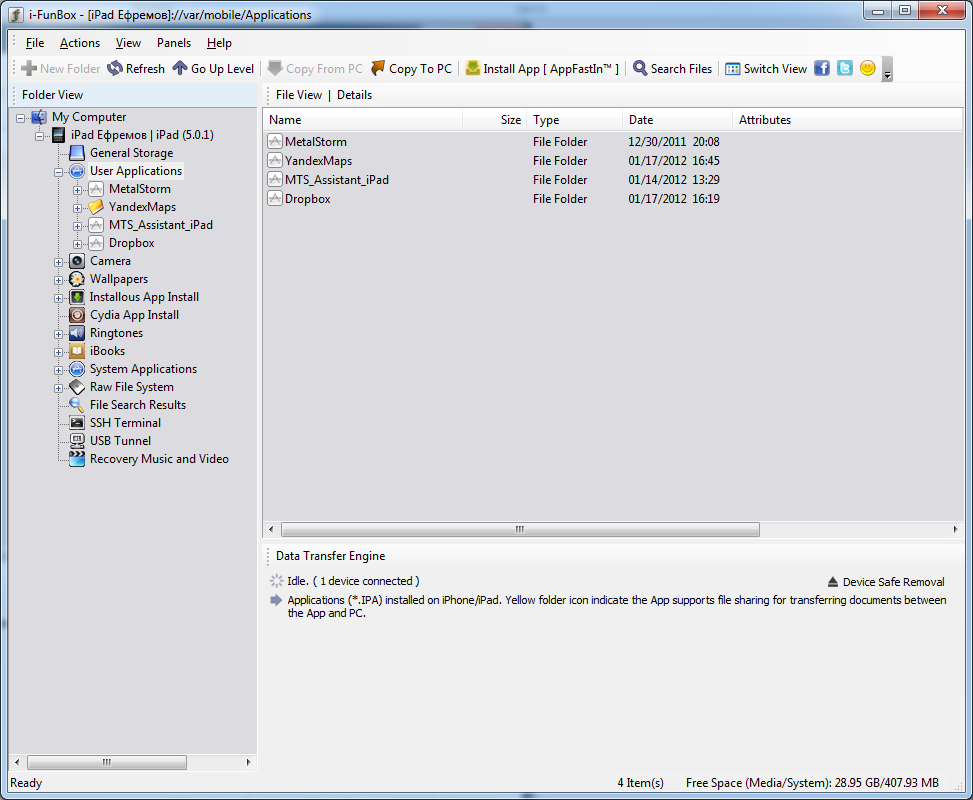Image resolution: width=973 pixels, height=800 pixels.
Task: Expand the MTS_Assistant_iPad tree node
Action: tap(78, 226)
